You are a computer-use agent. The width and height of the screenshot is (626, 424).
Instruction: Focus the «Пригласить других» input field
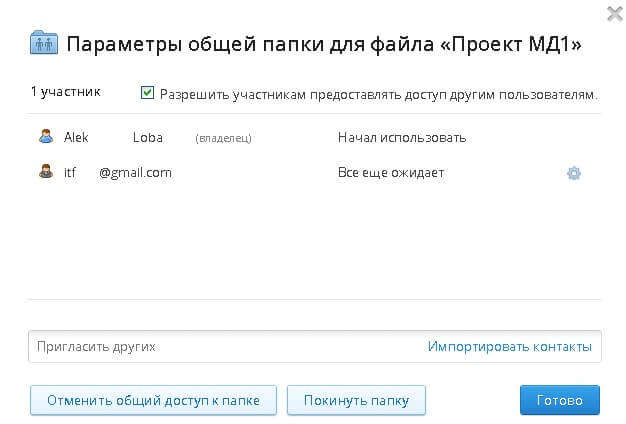pyautogui.click(x=220, y=347)
